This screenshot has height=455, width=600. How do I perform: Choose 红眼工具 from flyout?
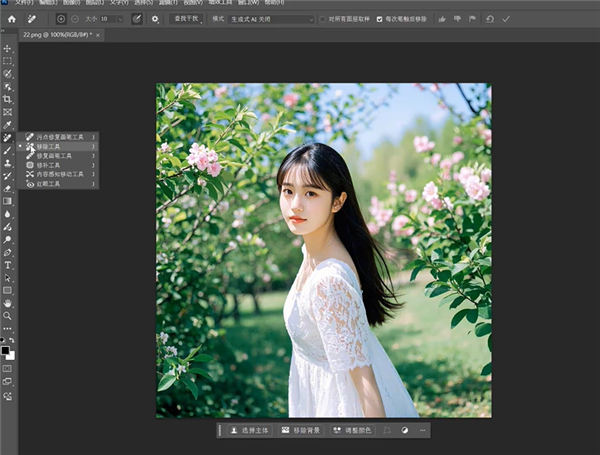[x=58, y=184]
